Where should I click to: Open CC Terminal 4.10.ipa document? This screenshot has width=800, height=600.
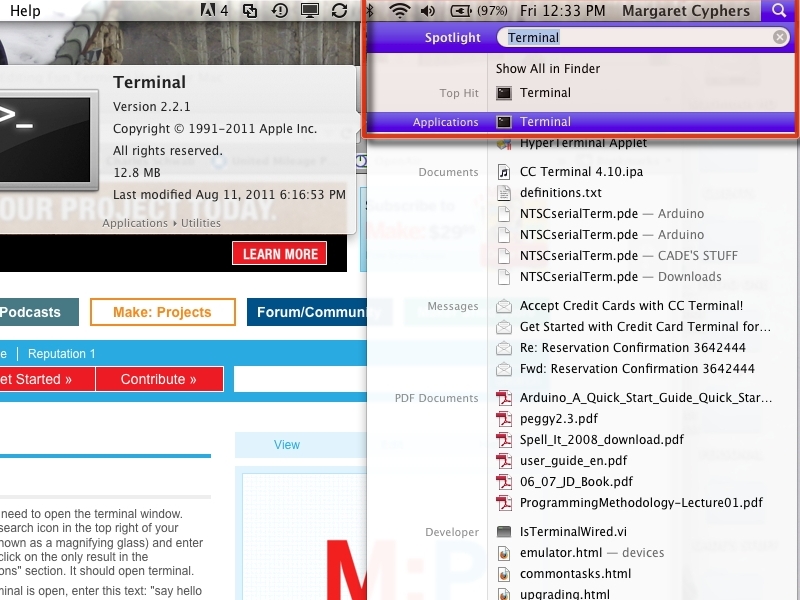coord(581,172)
